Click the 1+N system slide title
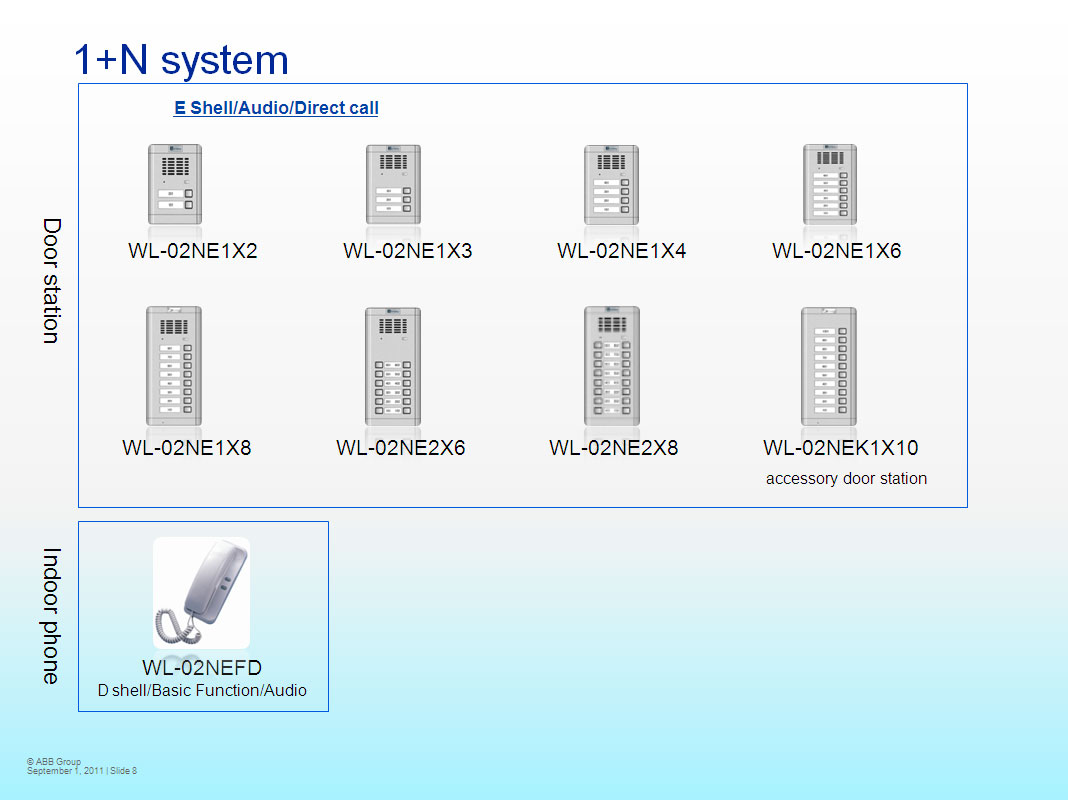The width and height of the screenshot is (1068, 800). (181, 60)
